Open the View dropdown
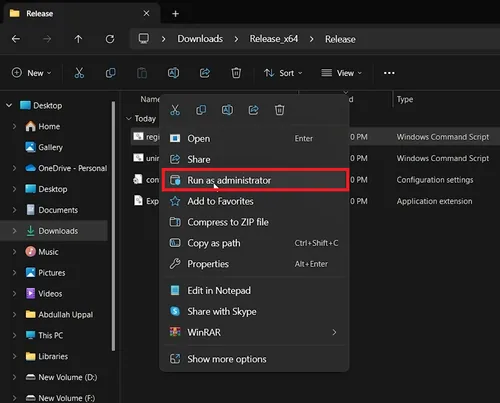The width and height of the screenshot is (500, 403). coord(341,73)
